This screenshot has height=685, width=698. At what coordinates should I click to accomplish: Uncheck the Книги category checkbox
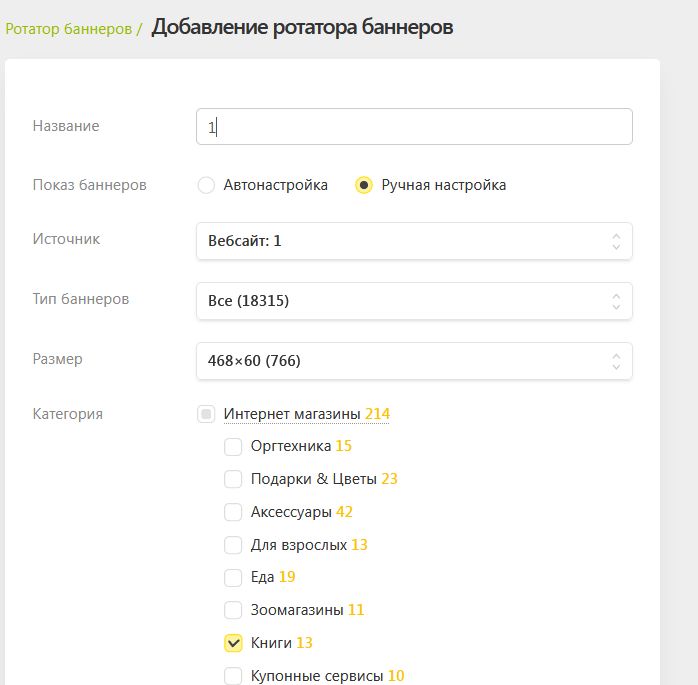[233, 643]
